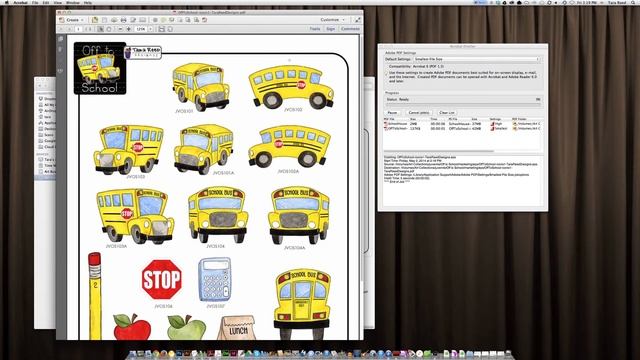
Task: Click the Acrobat menu in the menu bar
Action: click(20, 2)
